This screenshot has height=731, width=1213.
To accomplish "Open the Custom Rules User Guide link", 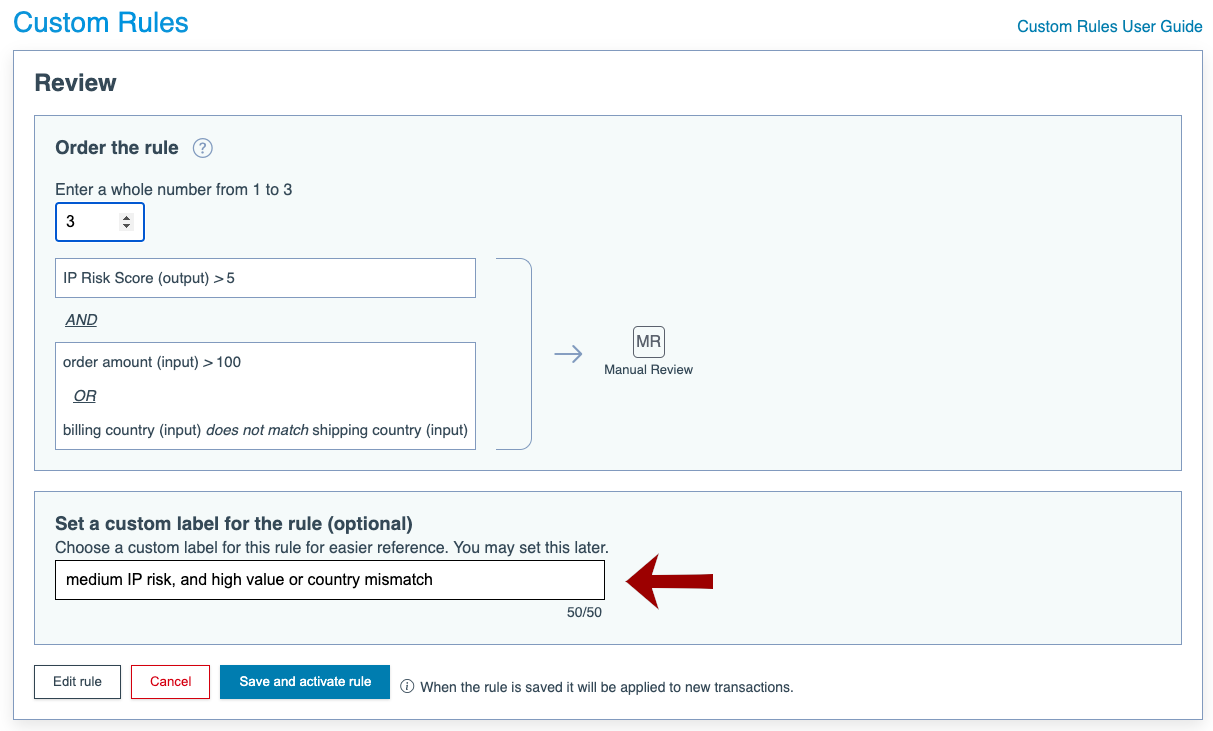I will 1109,26.
